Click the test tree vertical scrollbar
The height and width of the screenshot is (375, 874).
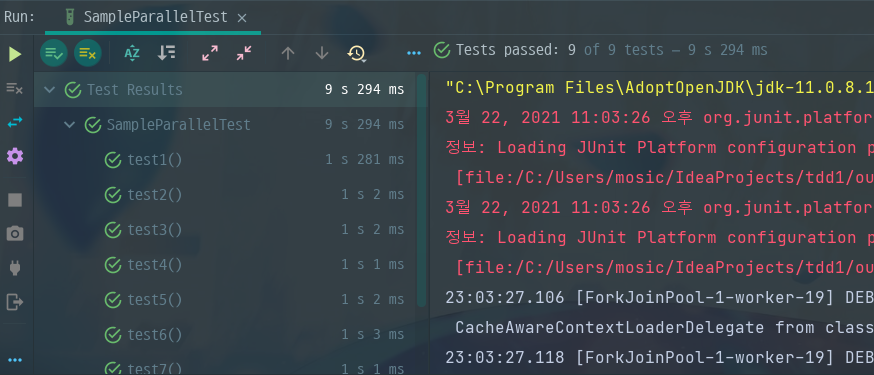pos(421,189)
